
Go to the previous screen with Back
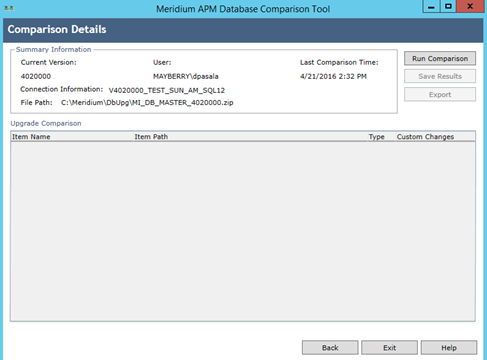(x=330, y=348)
